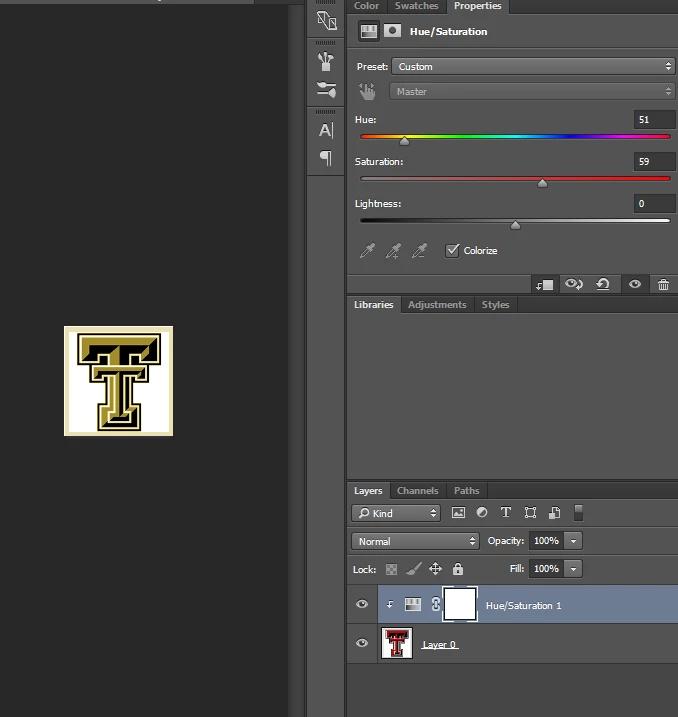Switch to the Adjustments tab
This screenshot has height=717, width=678.
(437, 305)
